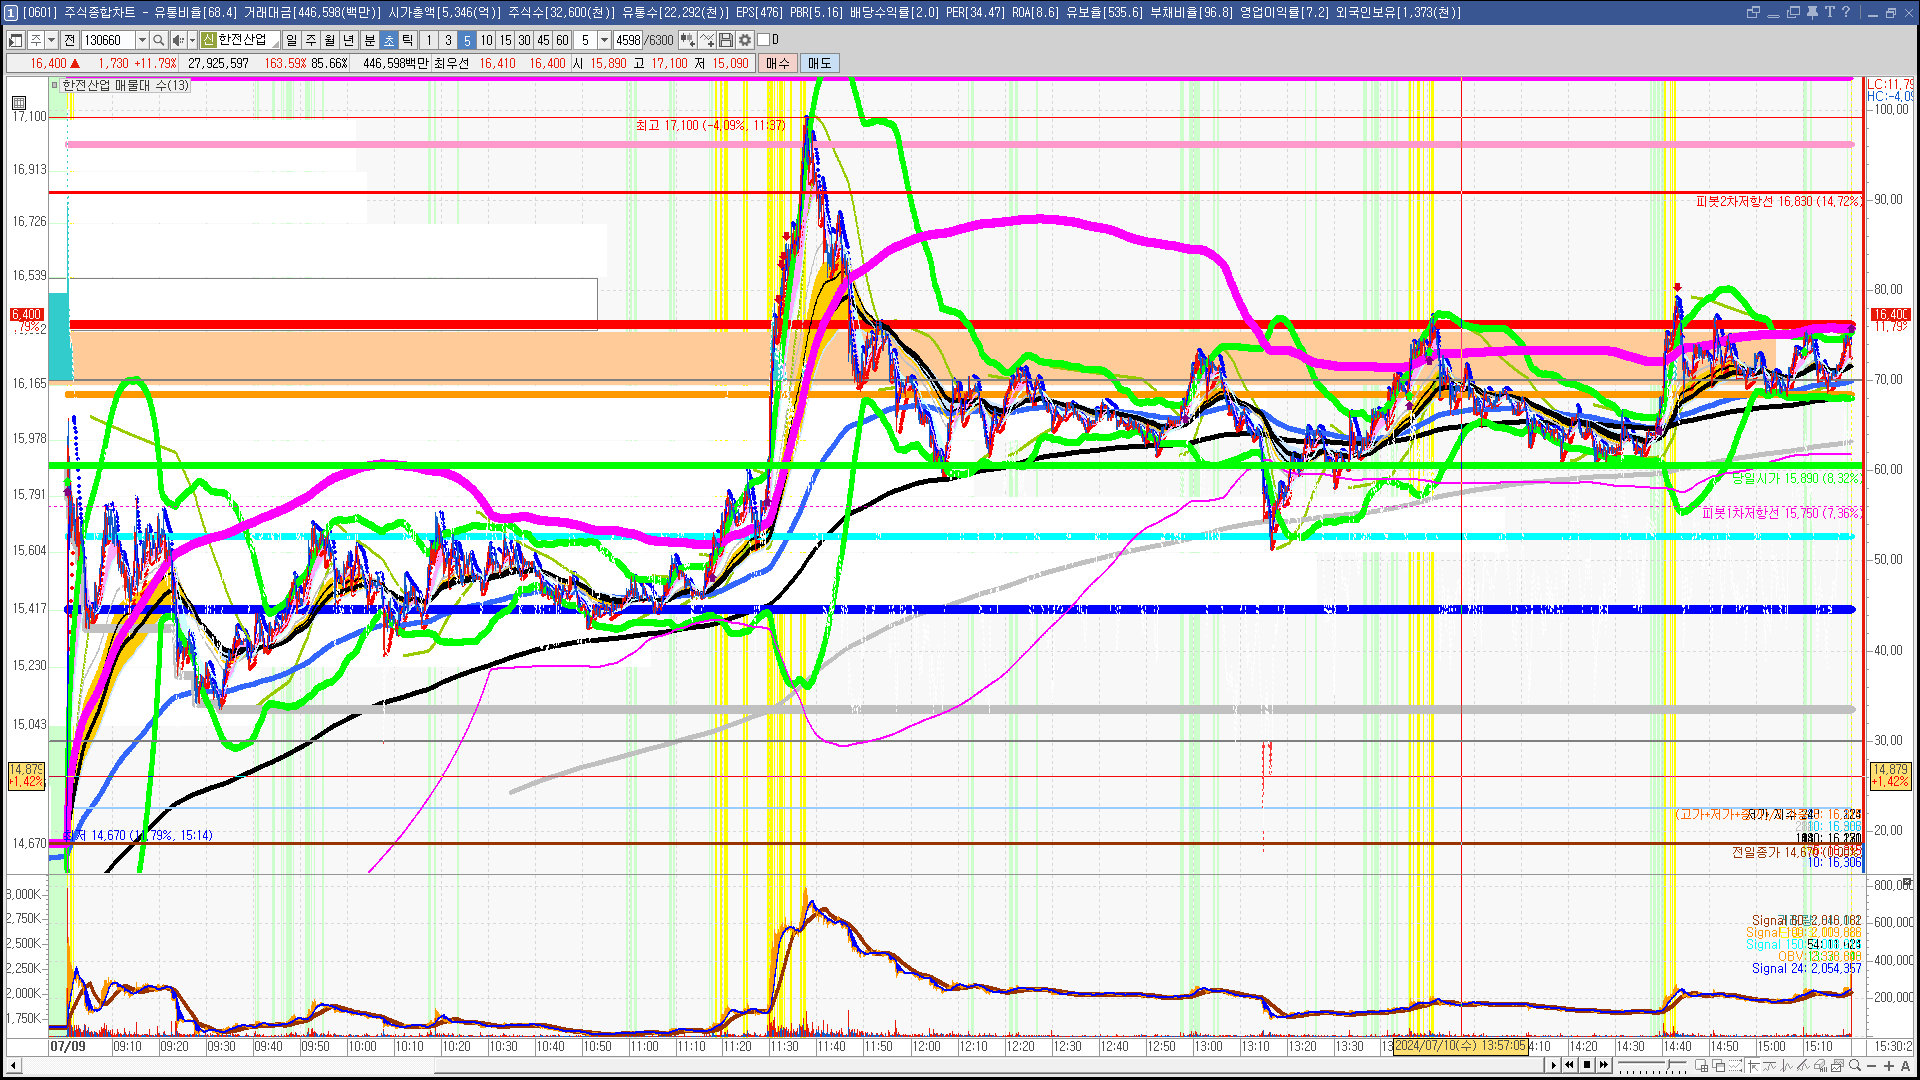Click the stock search magnifier icon
1920x1080 pixels.
159,40
